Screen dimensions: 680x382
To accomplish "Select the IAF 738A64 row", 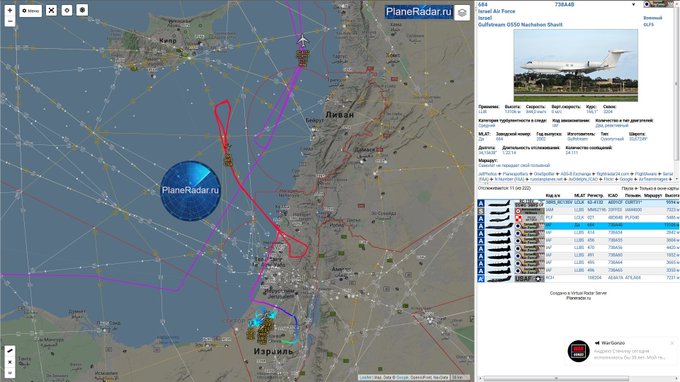I will [578, 263].
